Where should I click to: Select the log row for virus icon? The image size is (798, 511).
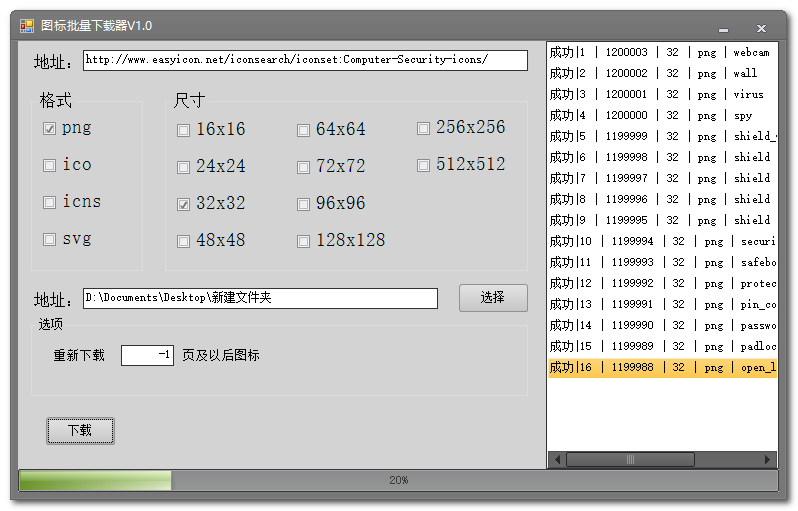click(x=661, y=94)
